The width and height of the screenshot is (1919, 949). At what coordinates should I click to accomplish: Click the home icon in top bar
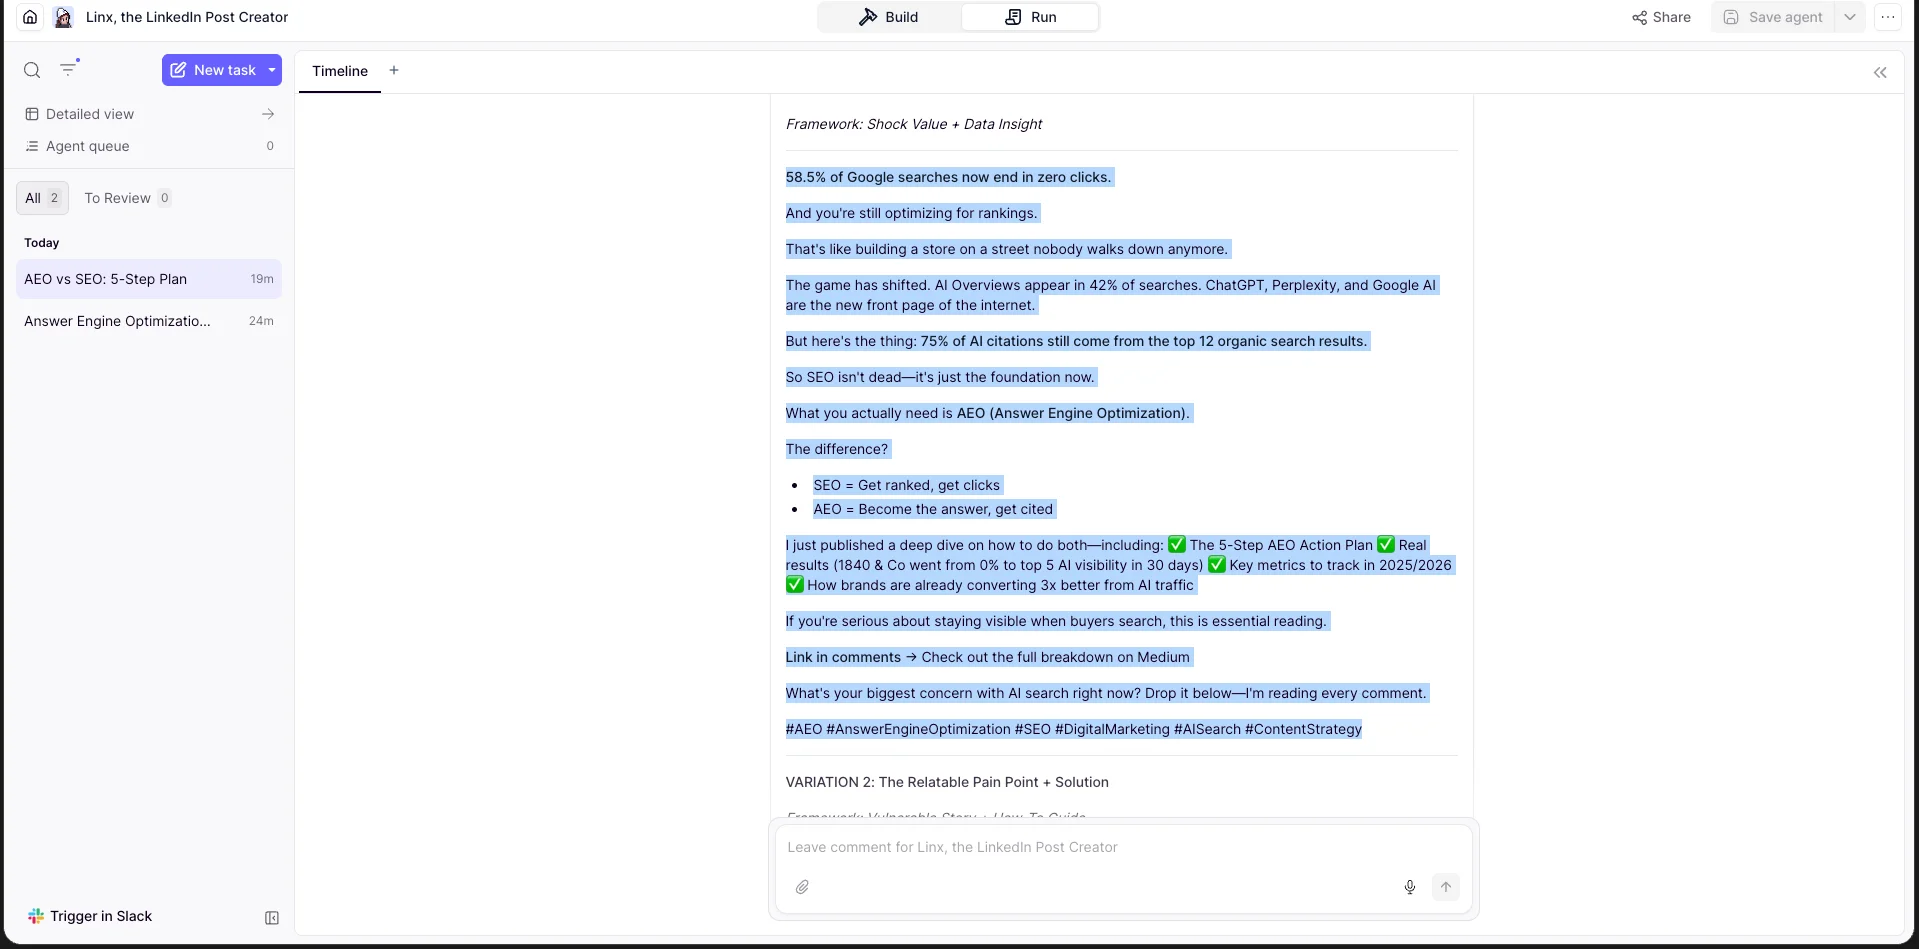tap(30, 17)
